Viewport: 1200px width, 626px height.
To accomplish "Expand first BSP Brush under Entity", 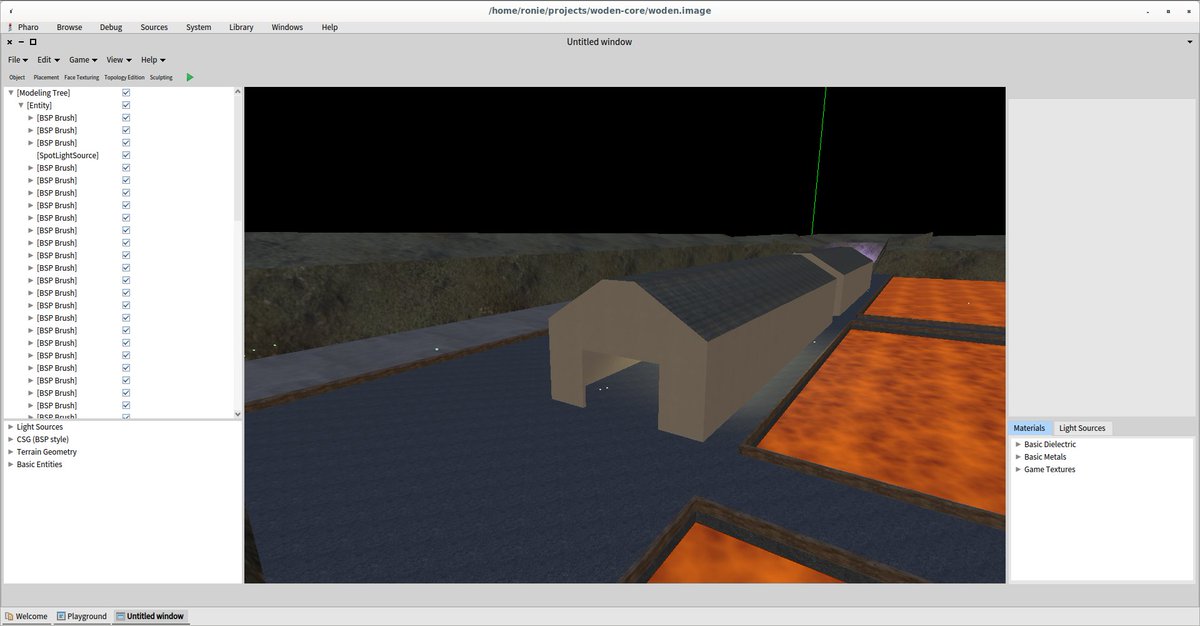I will [x=31, y=118].
